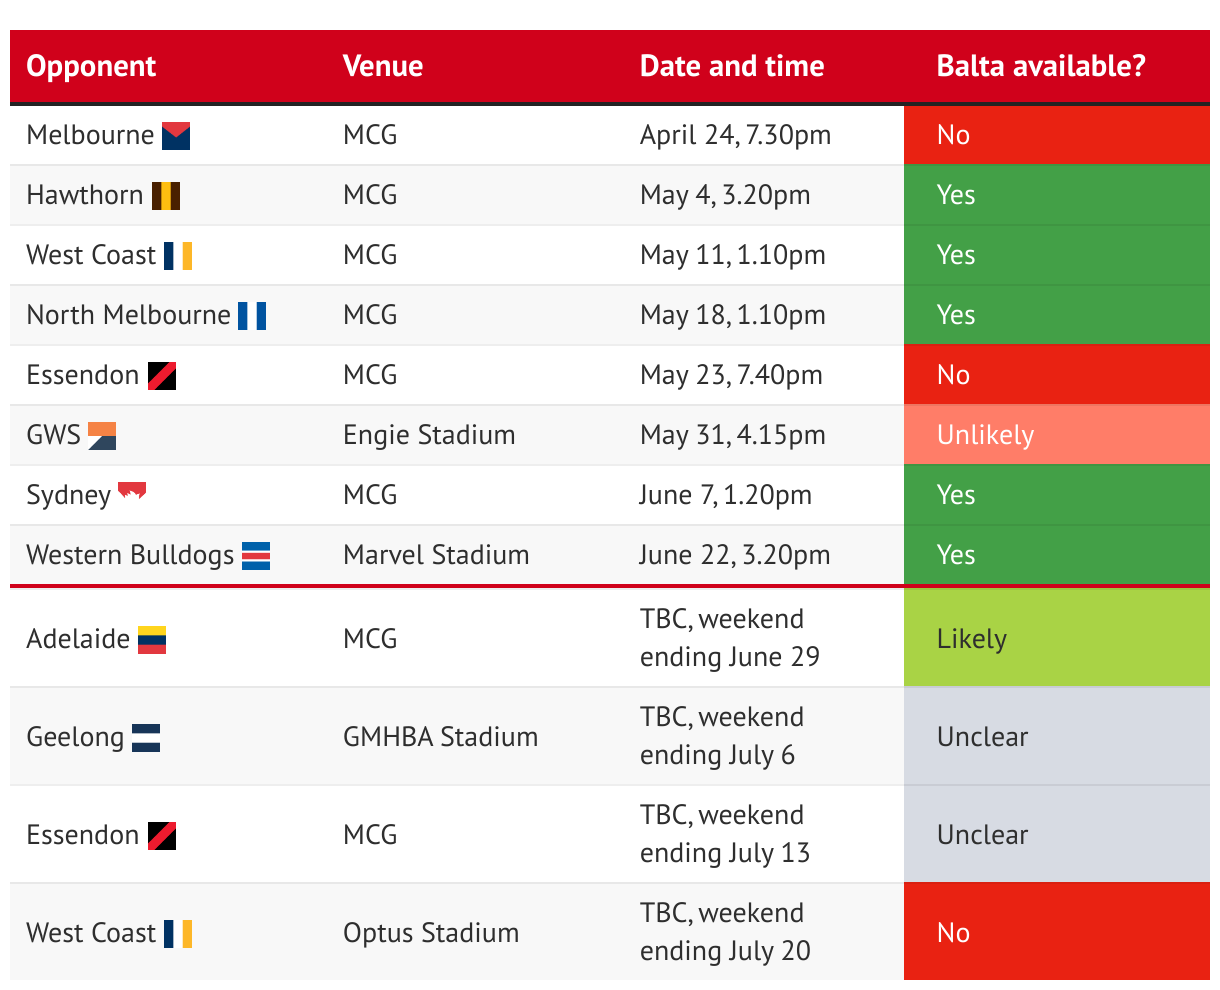This screenshot has width=1220, height=990.
Task: Click the grey Unclear cell for Geelong
Action: (1056, 737)
